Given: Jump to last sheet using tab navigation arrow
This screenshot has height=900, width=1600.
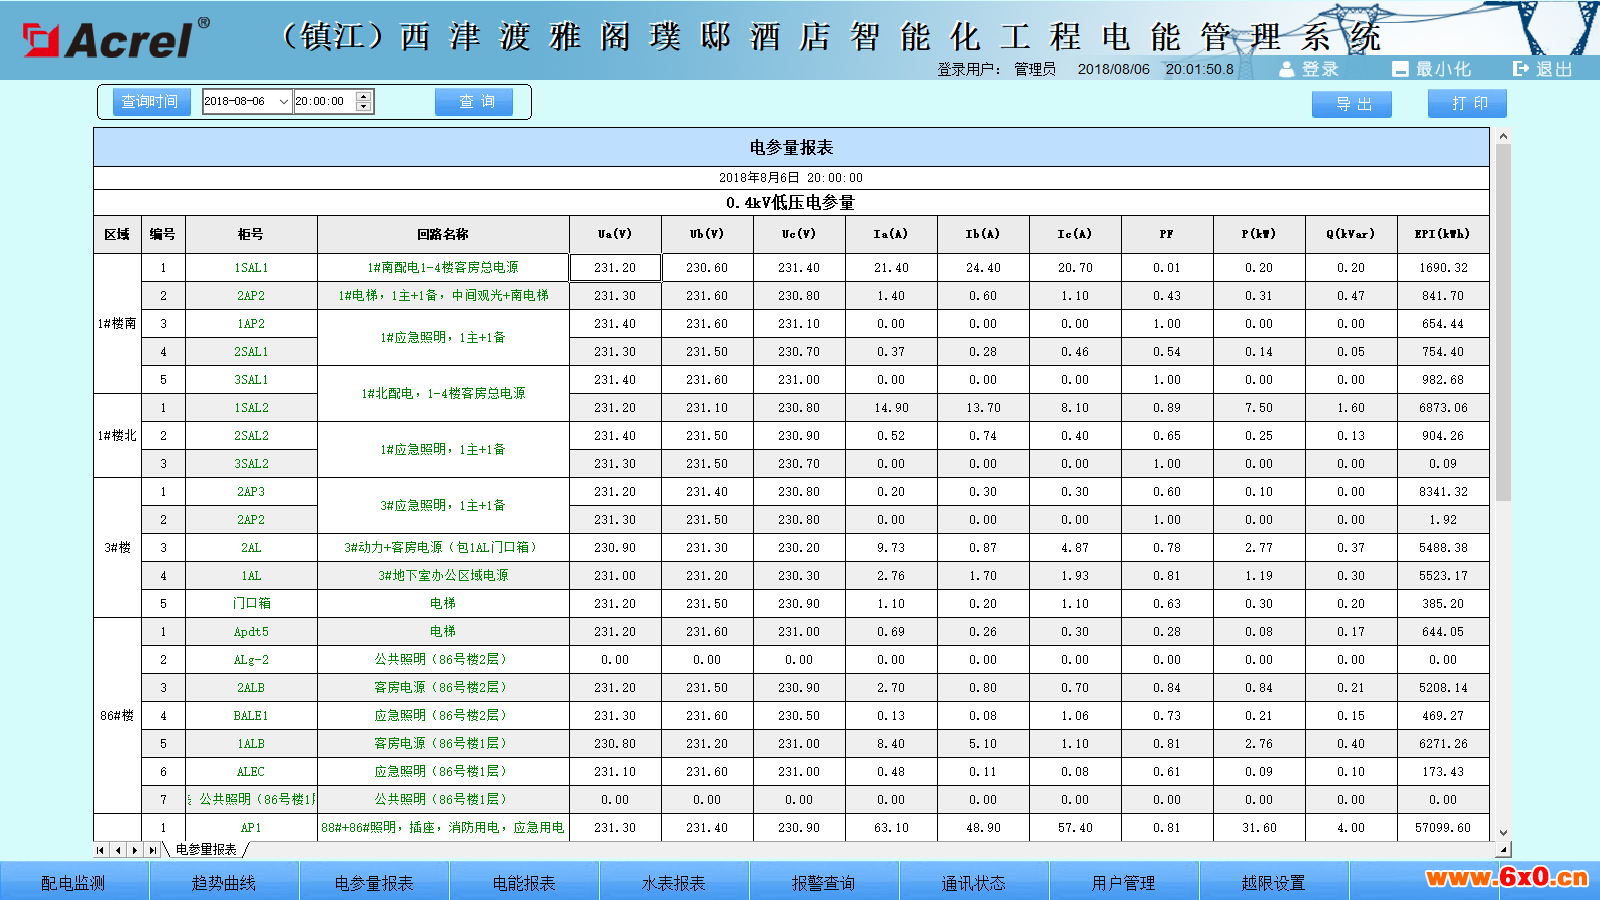Looking at the screenshot, I should pyautogui.click(x=152, y=850).
